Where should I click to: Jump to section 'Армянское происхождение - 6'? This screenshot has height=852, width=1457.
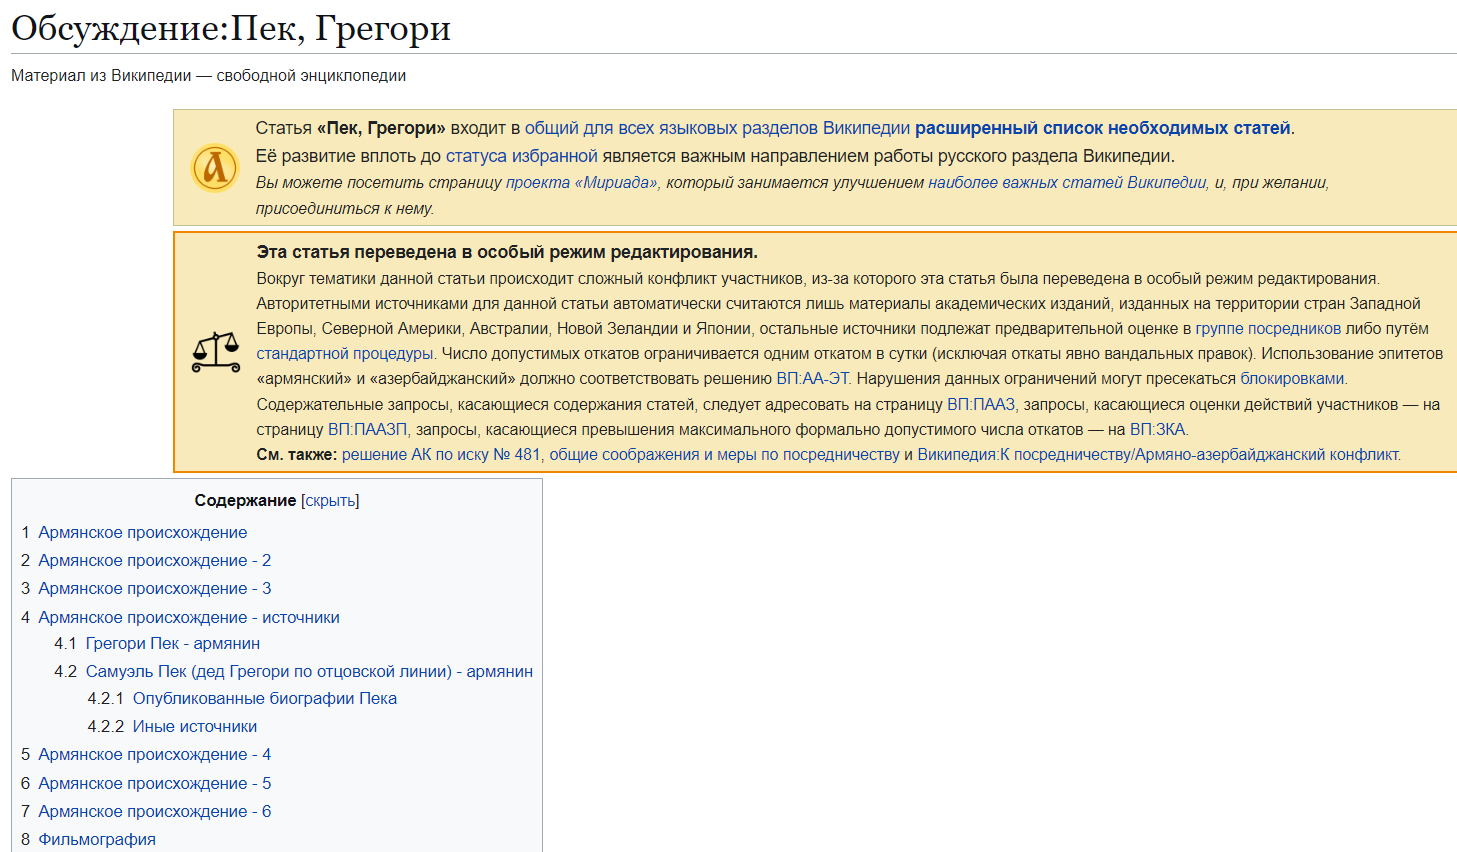155,812
